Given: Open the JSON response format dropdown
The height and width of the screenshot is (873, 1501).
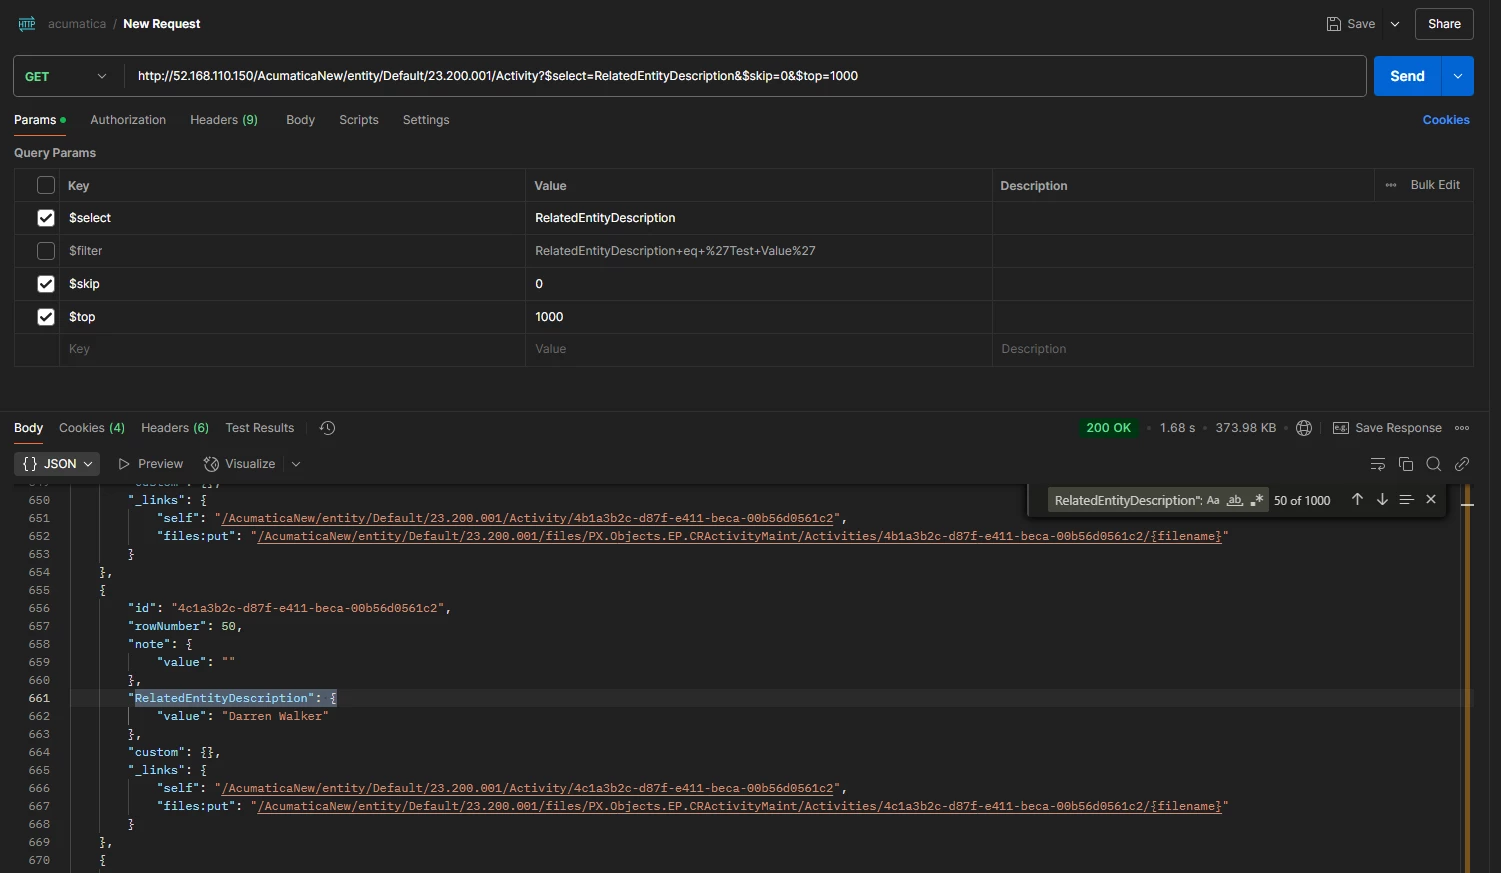Looking at the screenshot, I should coord(56,463).
